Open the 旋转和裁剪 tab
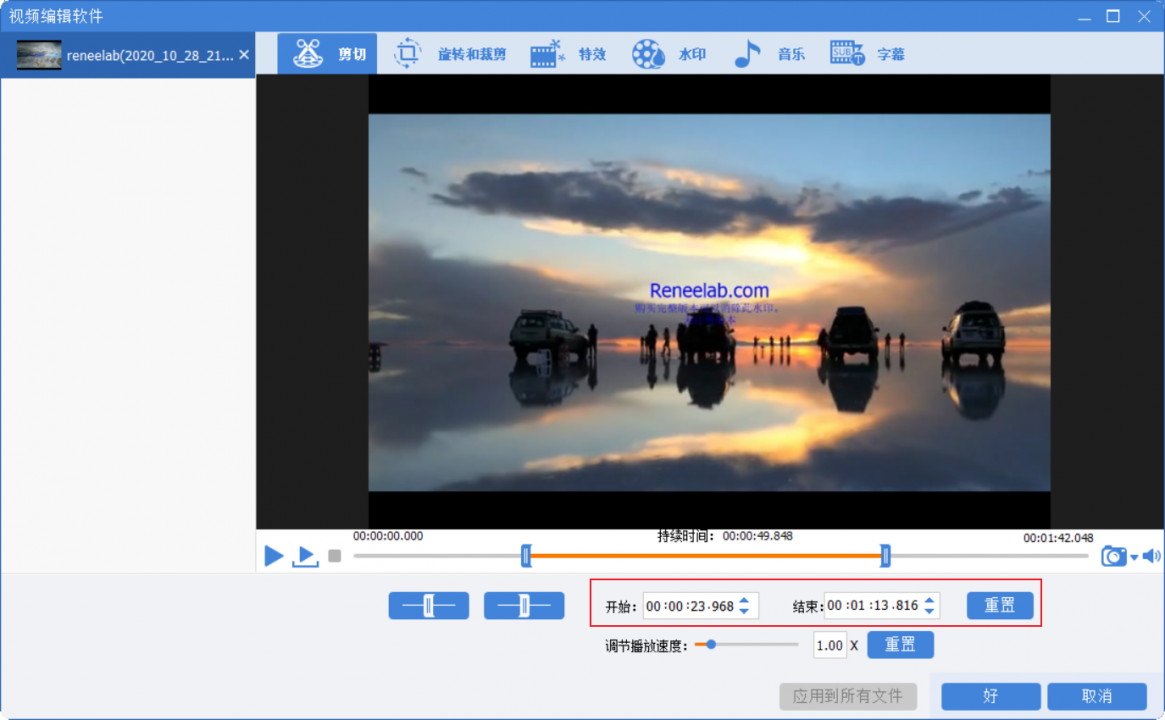 coord(450,54)
